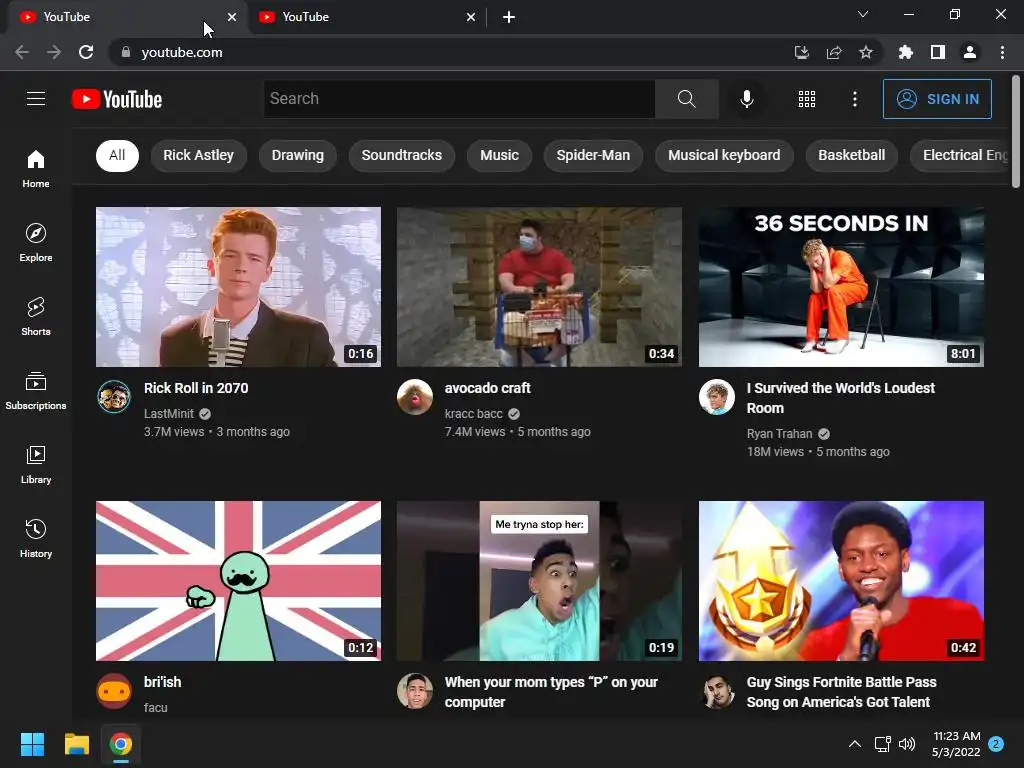Open Ryan Trahan channel avatar
Viewport: 1024px width, 768px height.
716,396
